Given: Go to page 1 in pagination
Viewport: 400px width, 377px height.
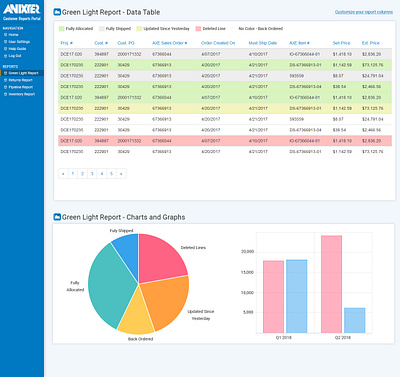Looking at the screenshot, I should (73, 174).
